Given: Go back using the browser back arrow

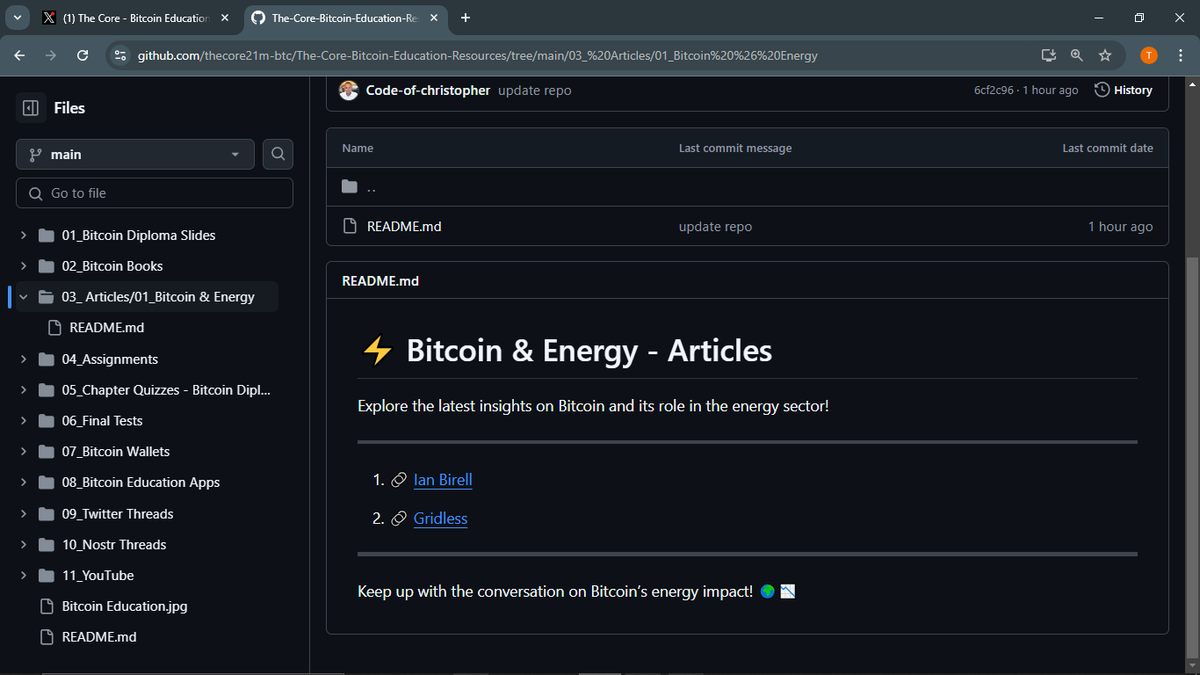Looking at the screenshot, I should point(19,55).
